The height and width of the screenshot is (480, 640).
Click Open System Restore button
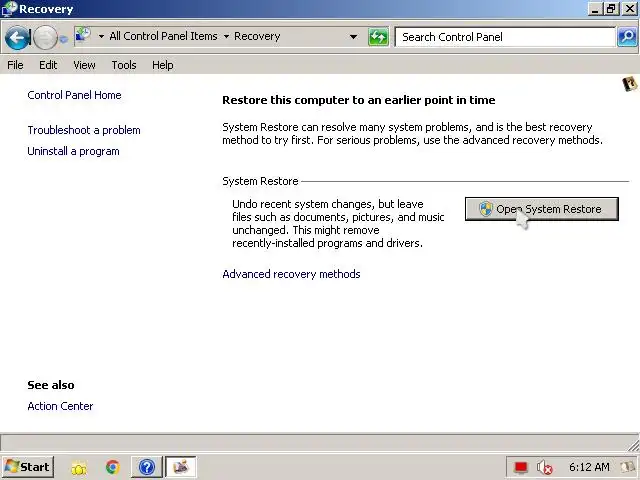542,209
